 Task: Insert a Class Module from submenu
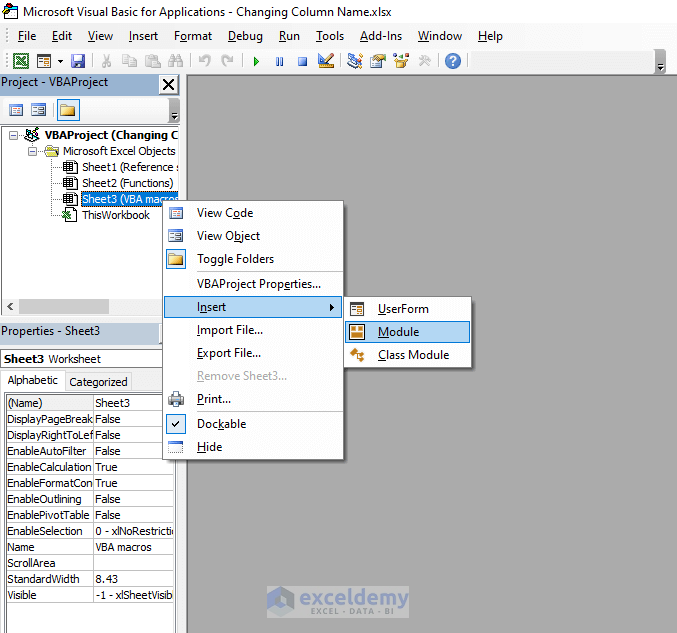408,355
